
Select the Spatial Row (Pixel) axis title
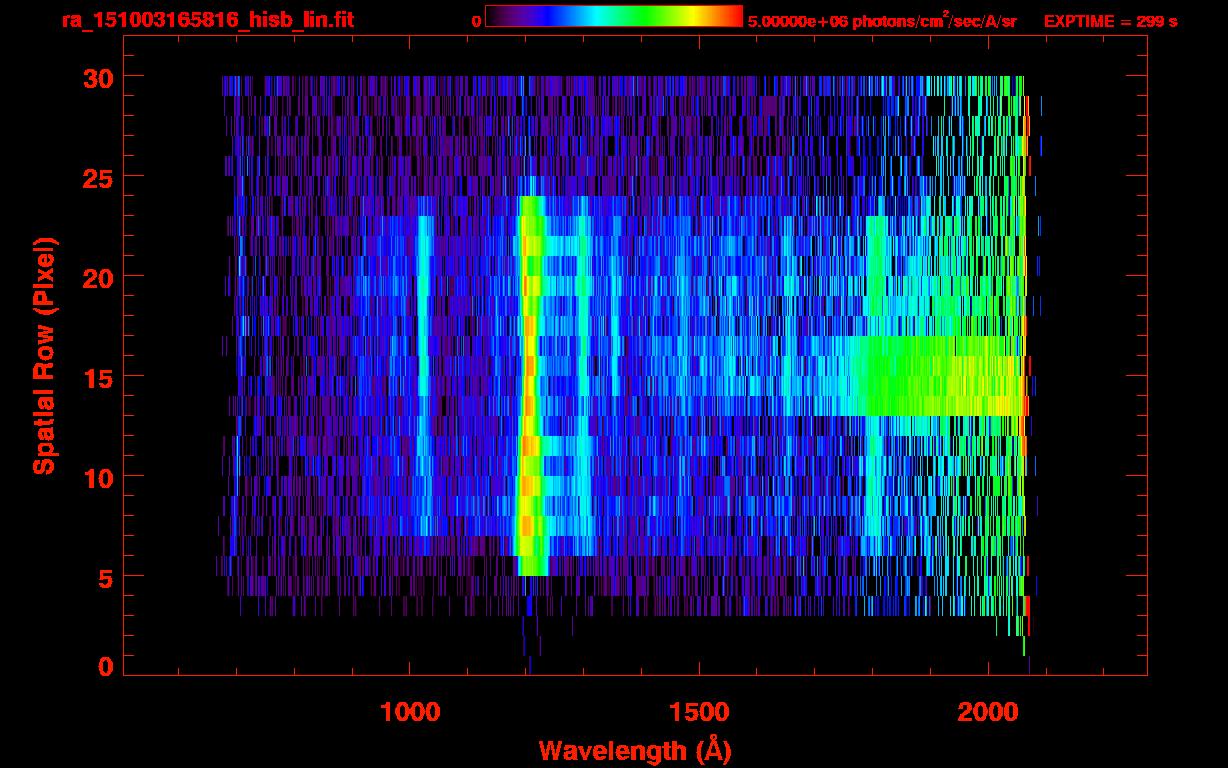point(44,355)
